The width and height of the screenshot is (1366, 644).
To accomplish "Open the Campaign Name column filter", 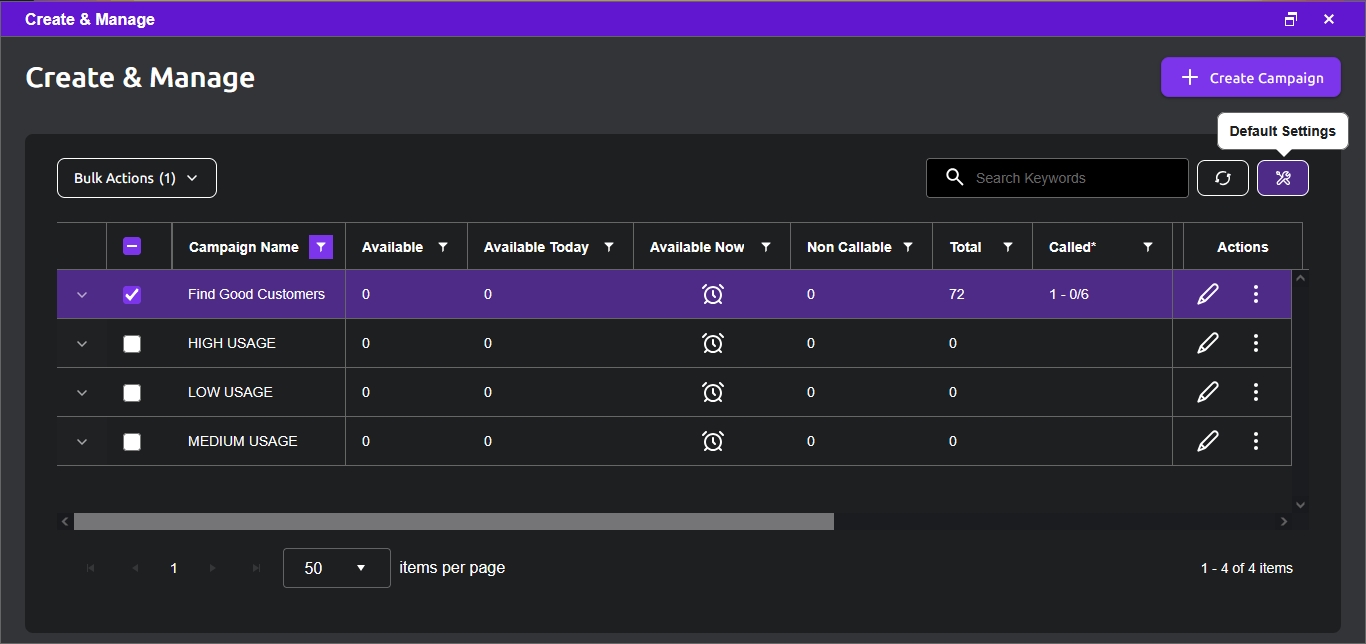I will point(320,247).
